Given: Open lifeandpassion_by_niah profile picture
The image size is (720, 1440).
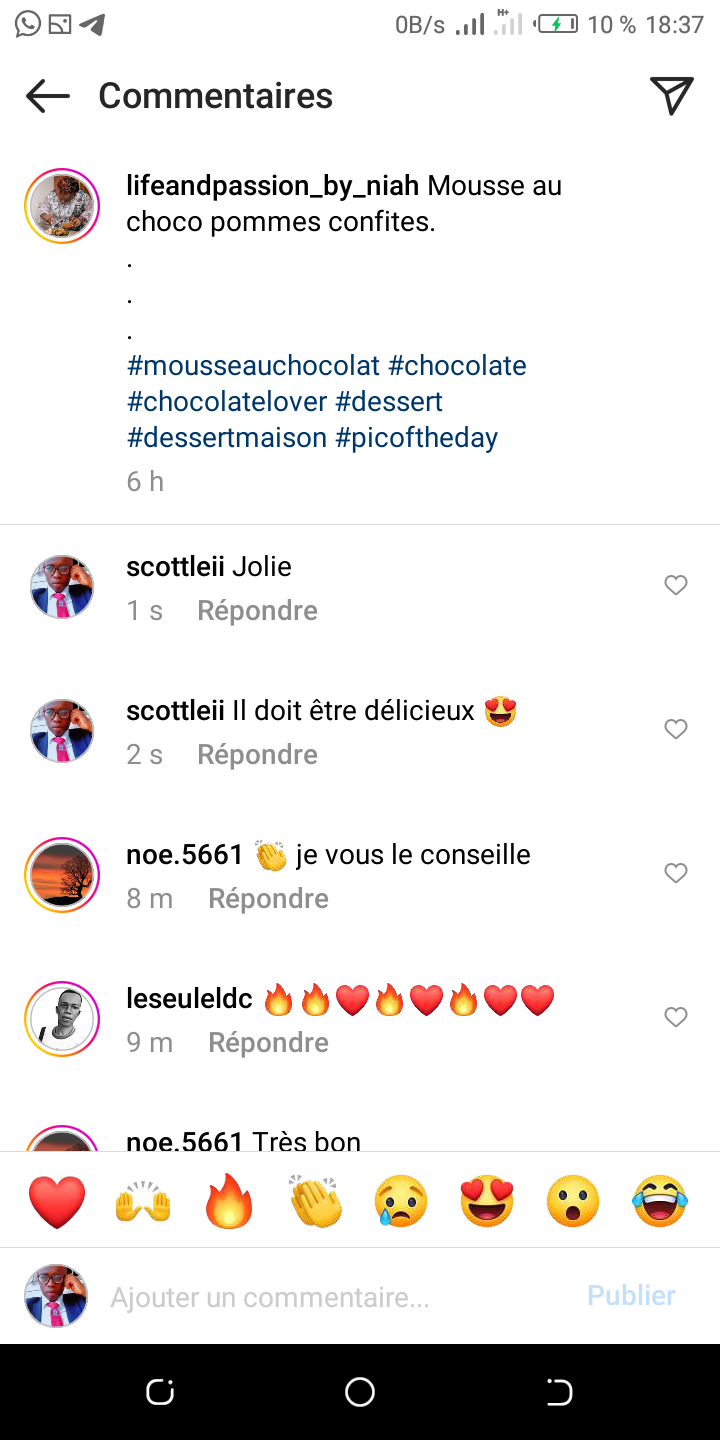Looking at the screenshot, I should click(62, 206).
